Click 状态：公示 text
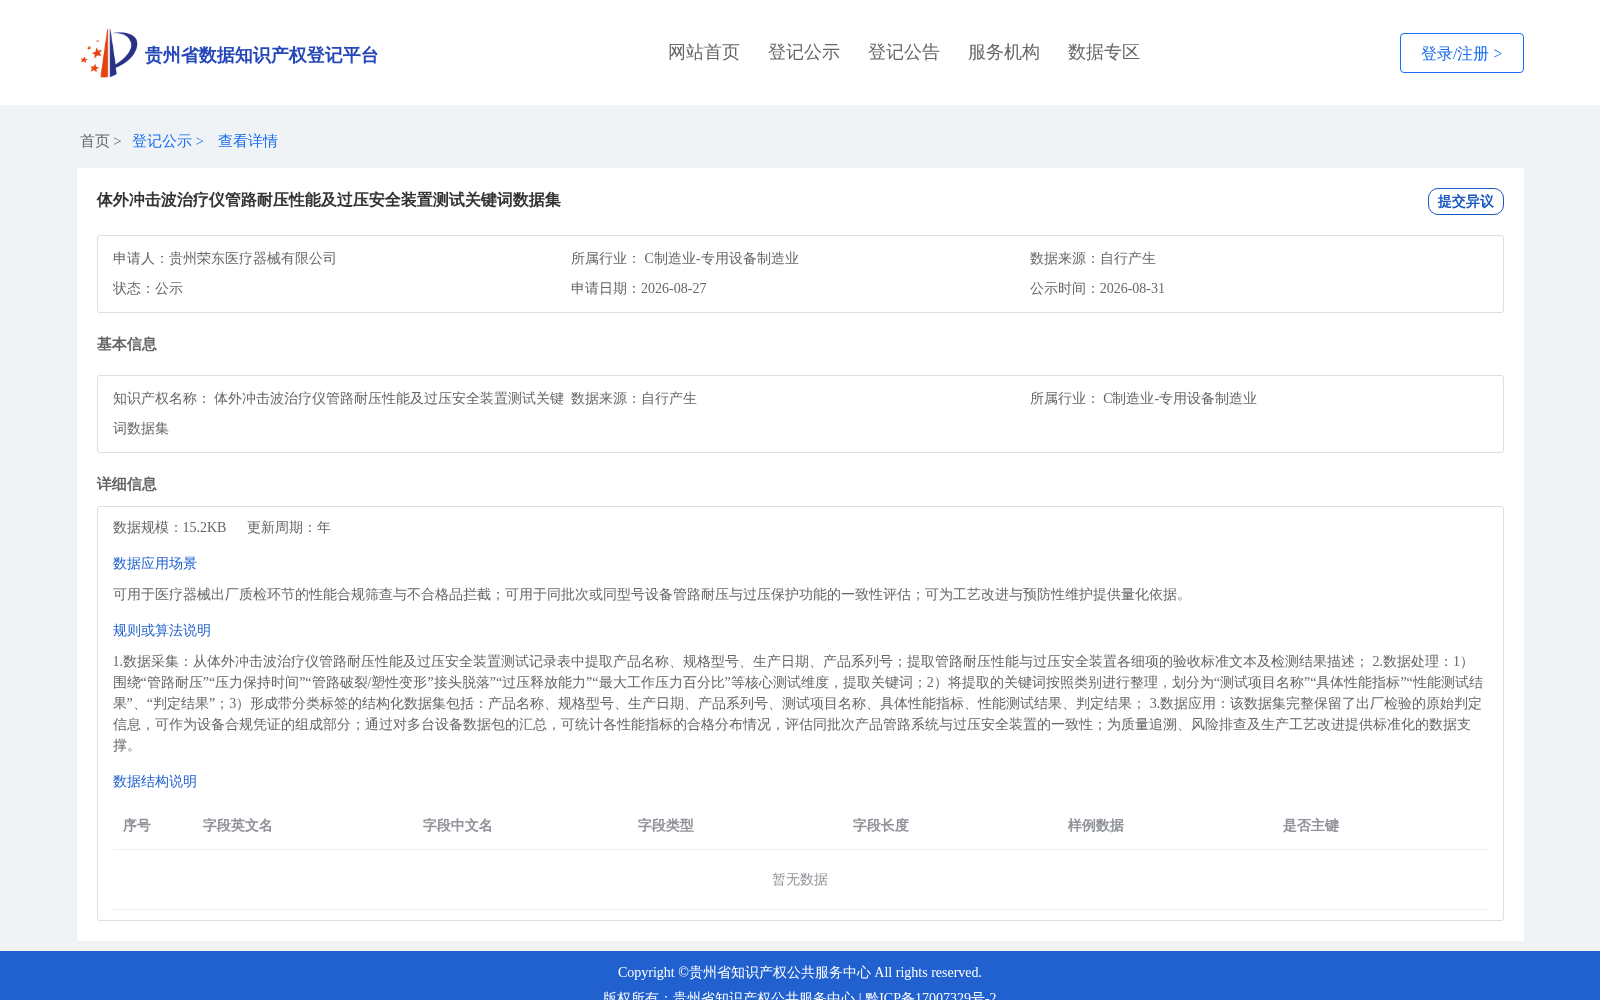This screenshot has width=1600, height=1000. pos(148,288)
